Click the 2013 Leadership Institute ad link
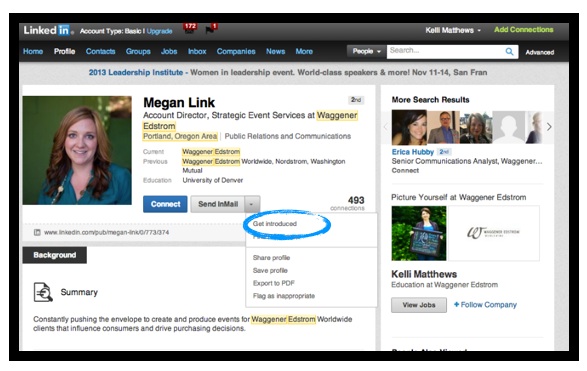The height and width of the screenshot is (371, 587). [136, 73]
